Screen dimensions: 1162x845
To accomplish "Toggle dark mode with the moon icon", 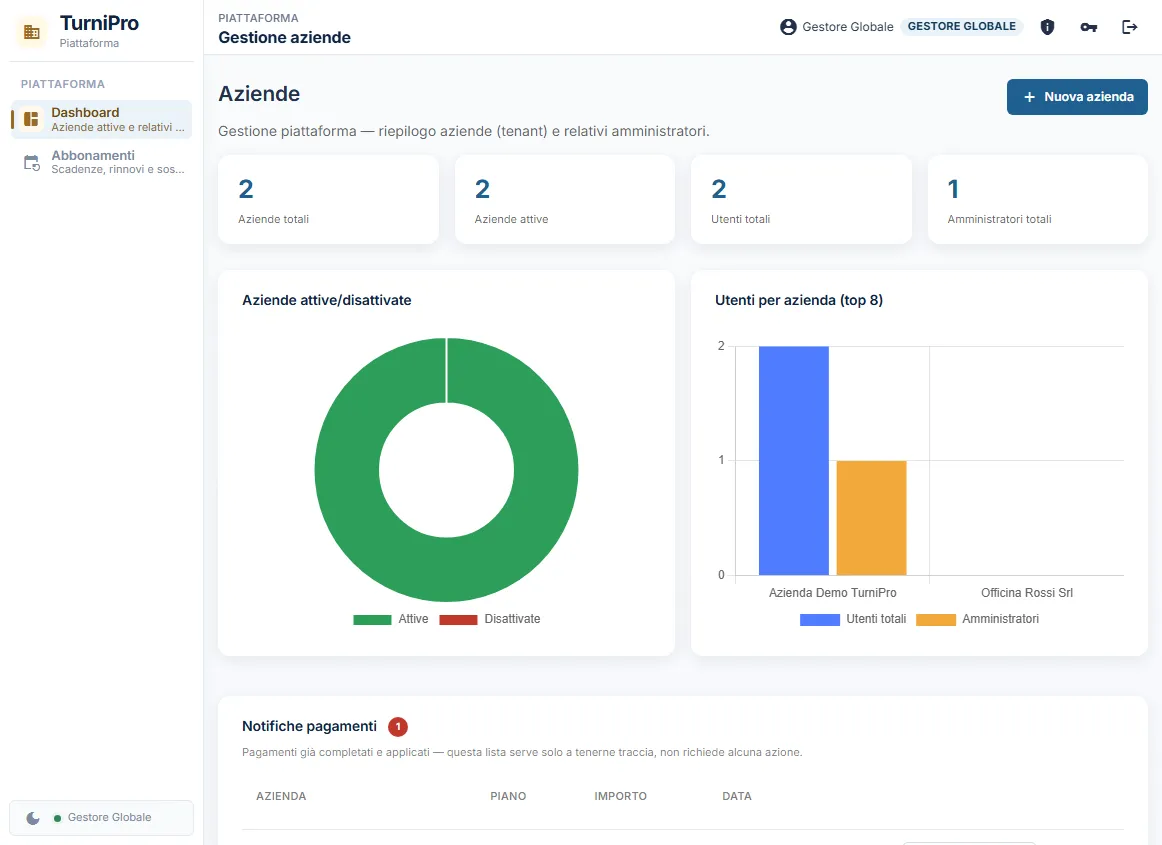I will point(33,818).
